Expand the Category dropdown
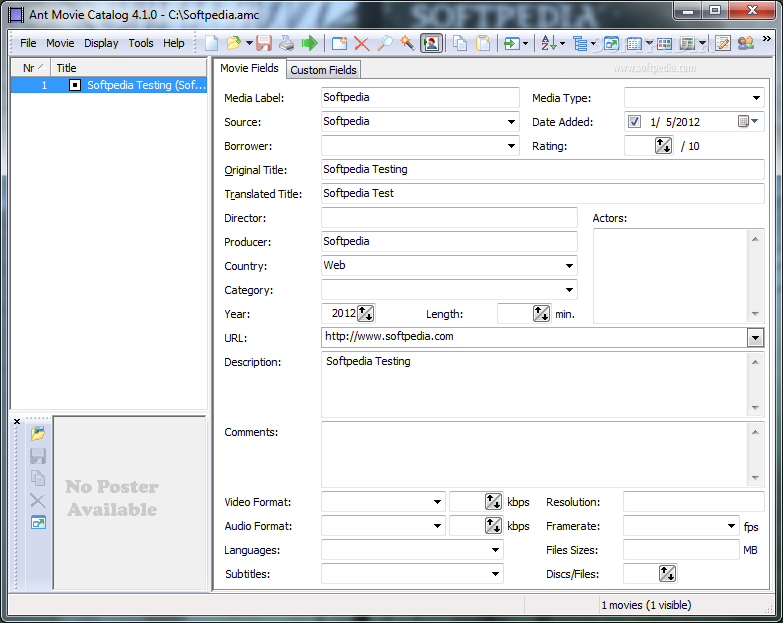 point(569,290)
